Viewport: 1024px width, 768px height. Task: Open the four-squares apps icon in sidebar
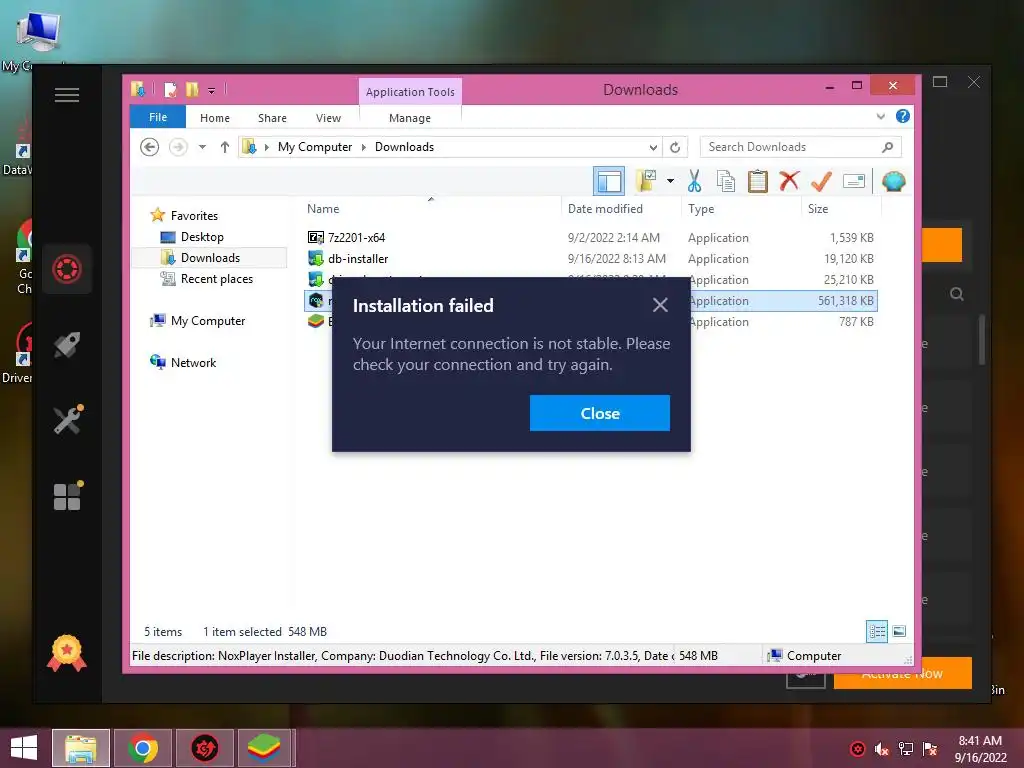[68, 496]
